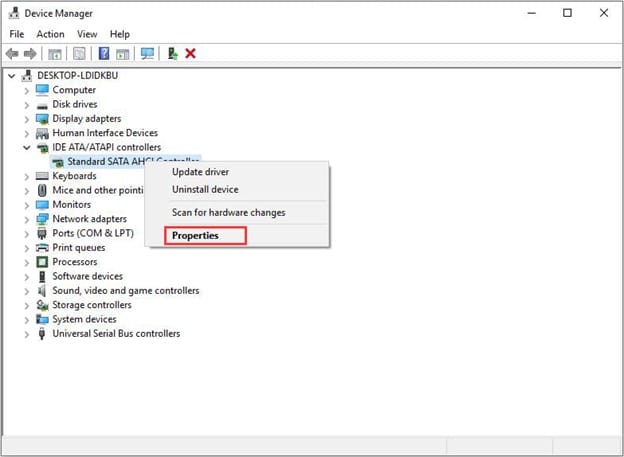Click the Display adapters category icon
This screenshot has width=624, height=457.
42,119
